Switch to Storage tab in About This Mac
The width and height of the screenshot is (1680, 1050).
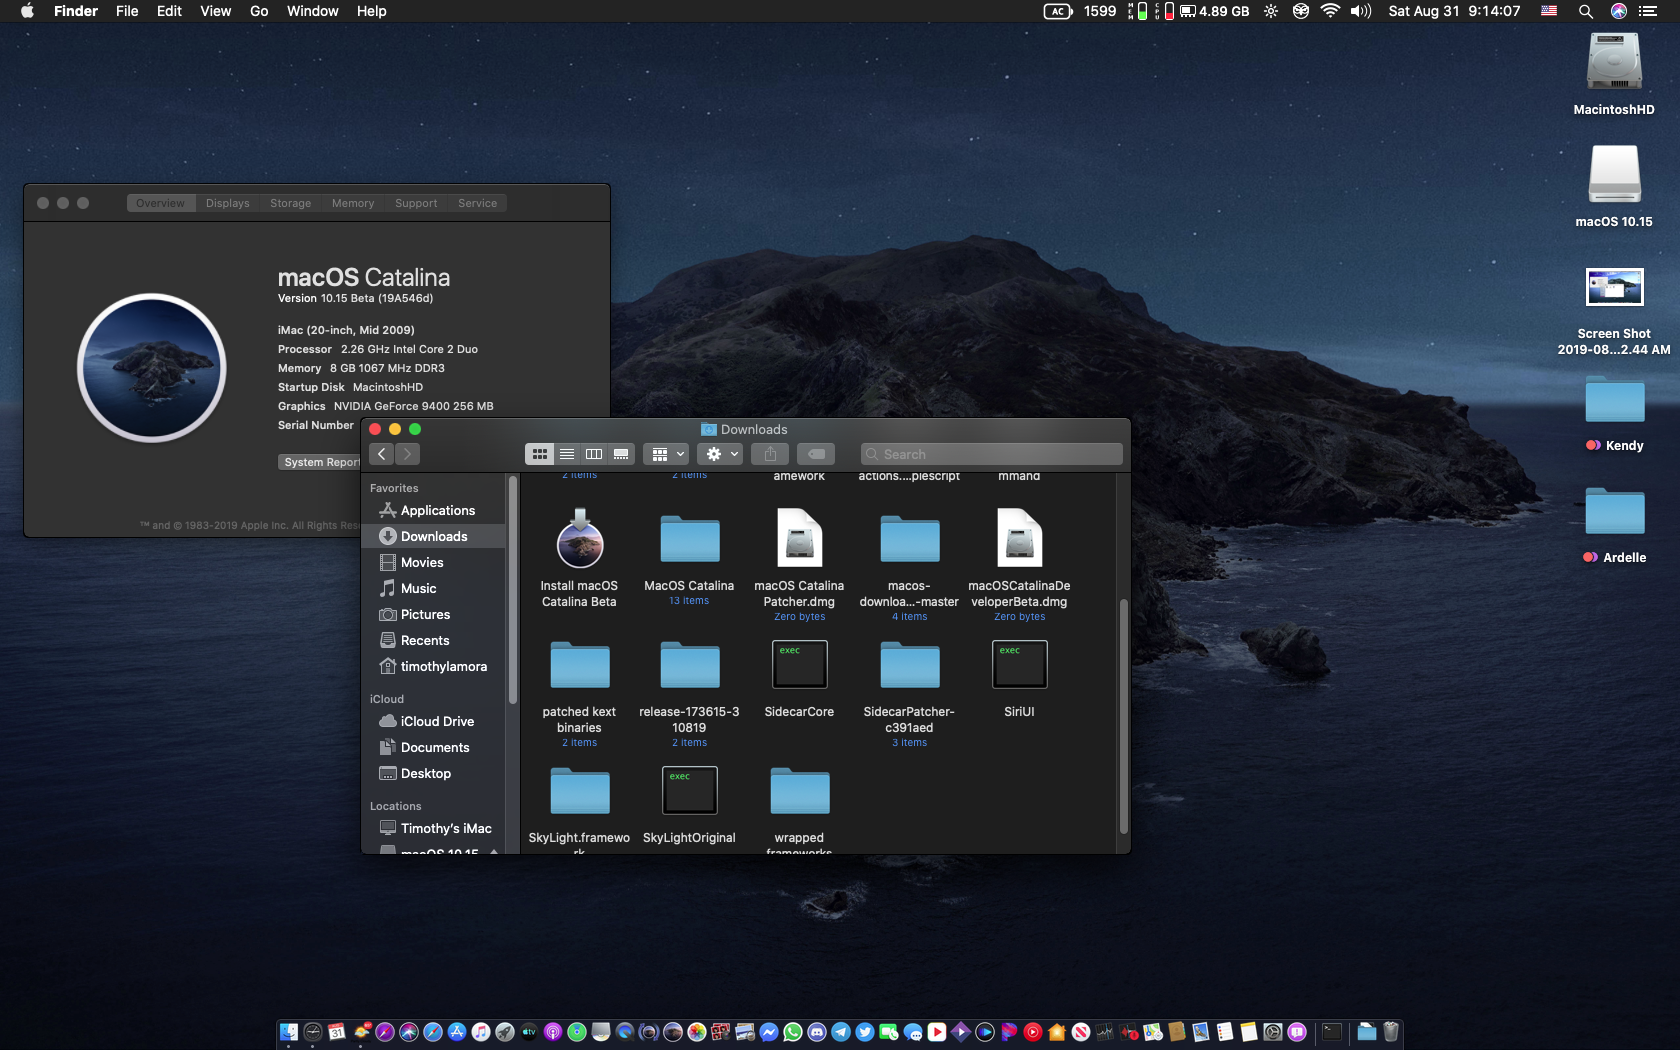point(290,203)
